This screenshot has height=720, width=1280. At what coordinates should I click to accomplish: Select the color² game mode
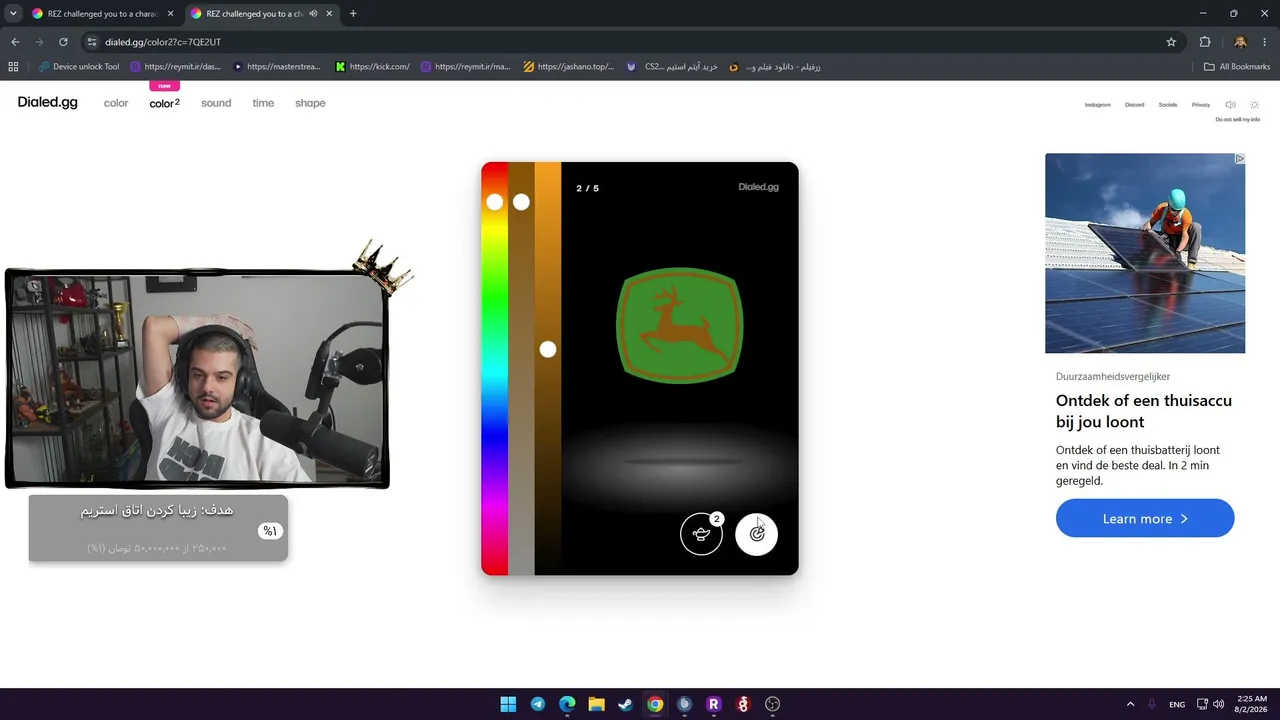point(165,103)
